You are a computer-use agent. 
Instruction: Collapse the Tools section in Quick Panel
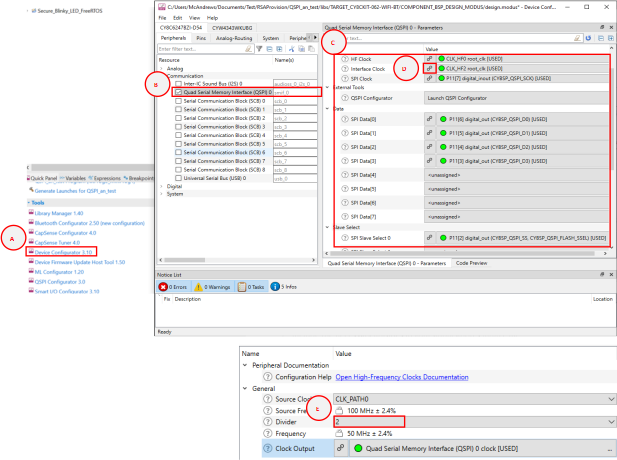click(29, 203)
